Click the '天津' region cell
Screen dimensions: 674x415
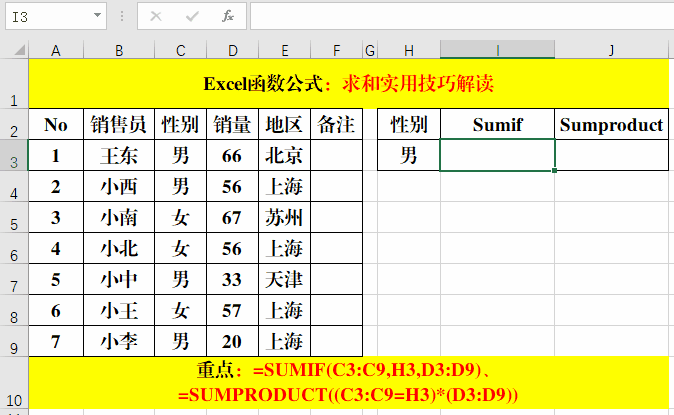[285, 279]
